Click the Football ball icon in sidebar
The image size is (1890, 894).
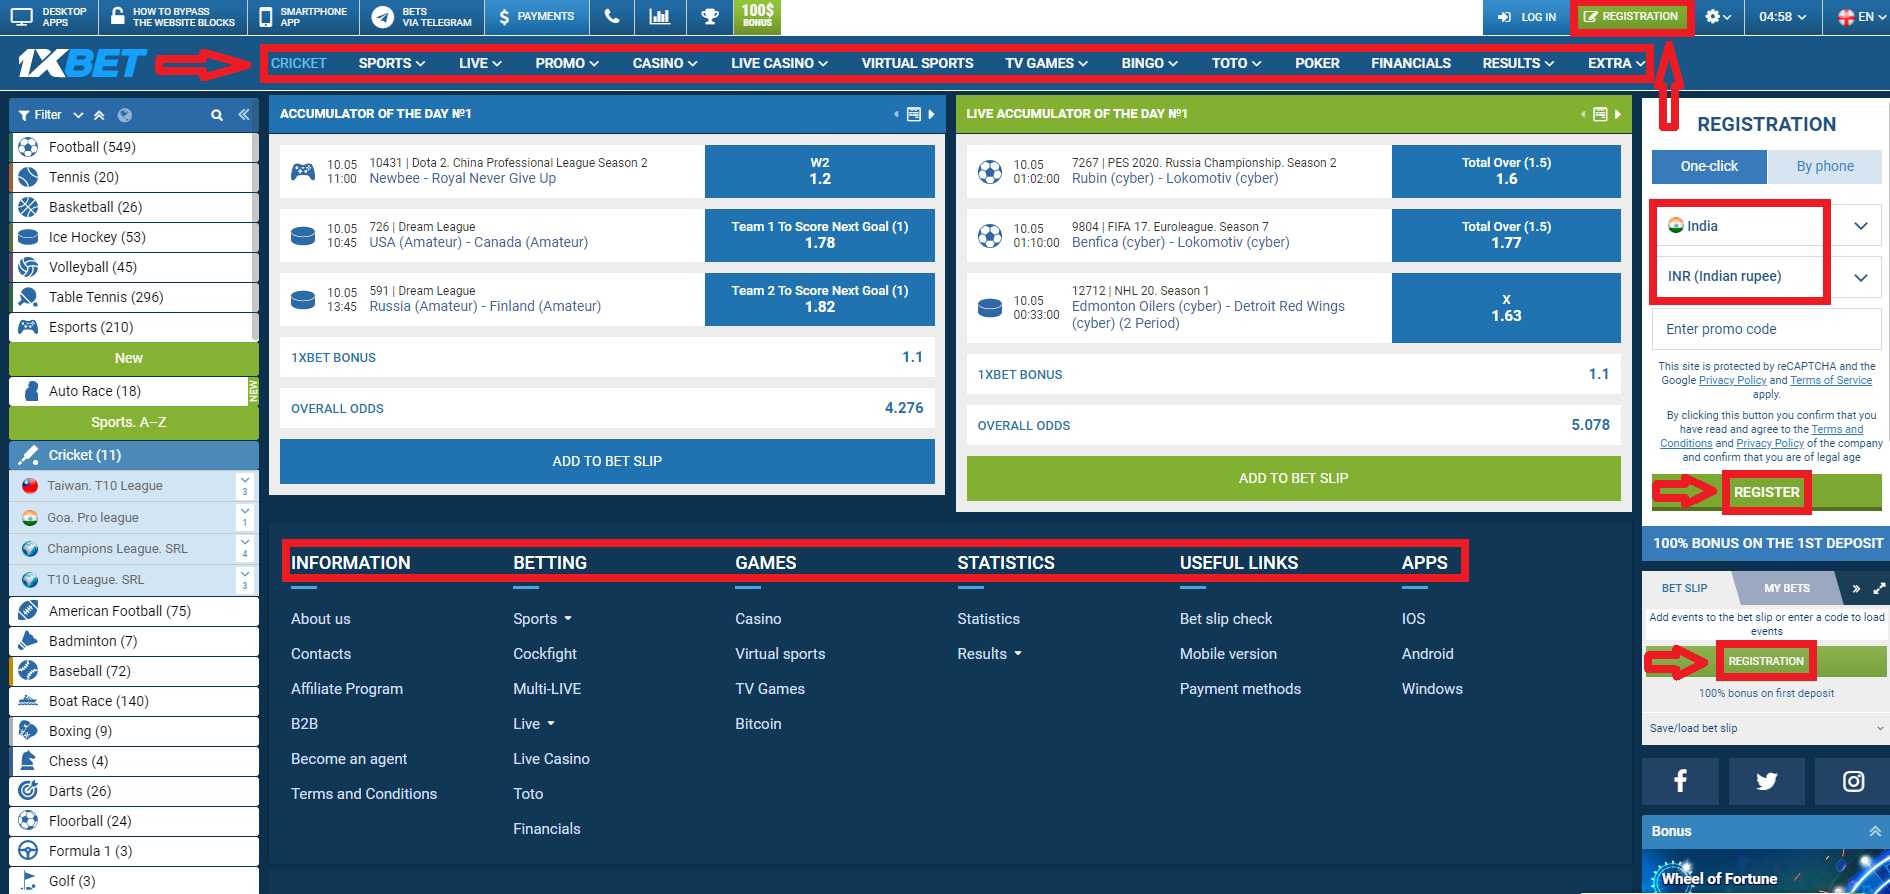click(28, 147)
